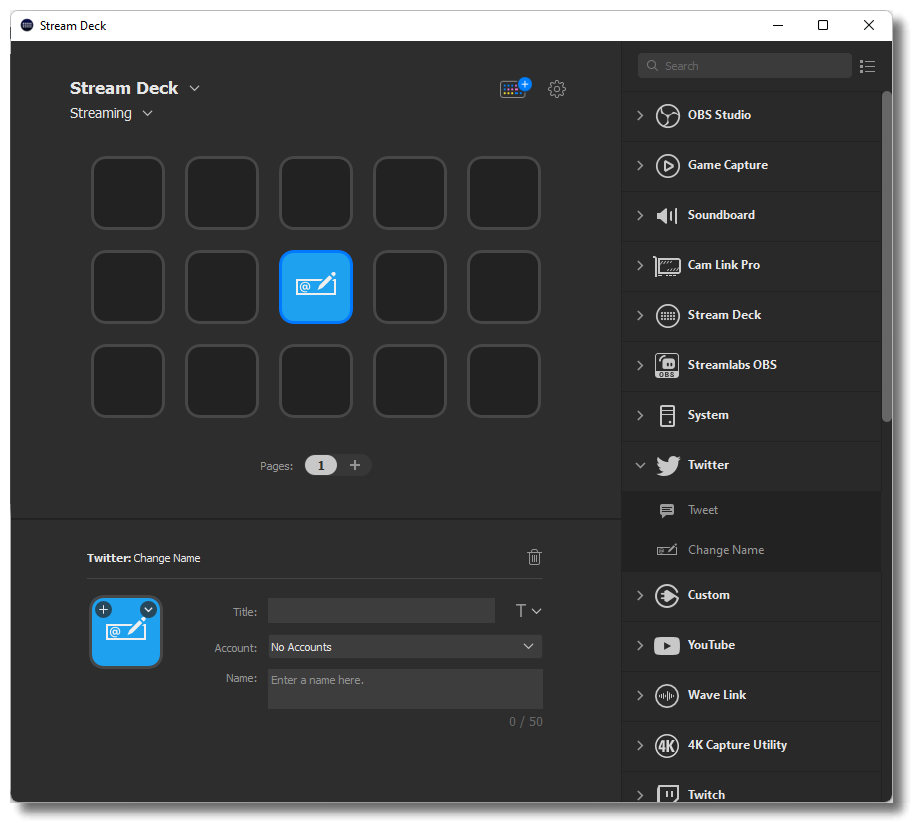
Task: Expand the Soundboard category
Action: (640, 216)
